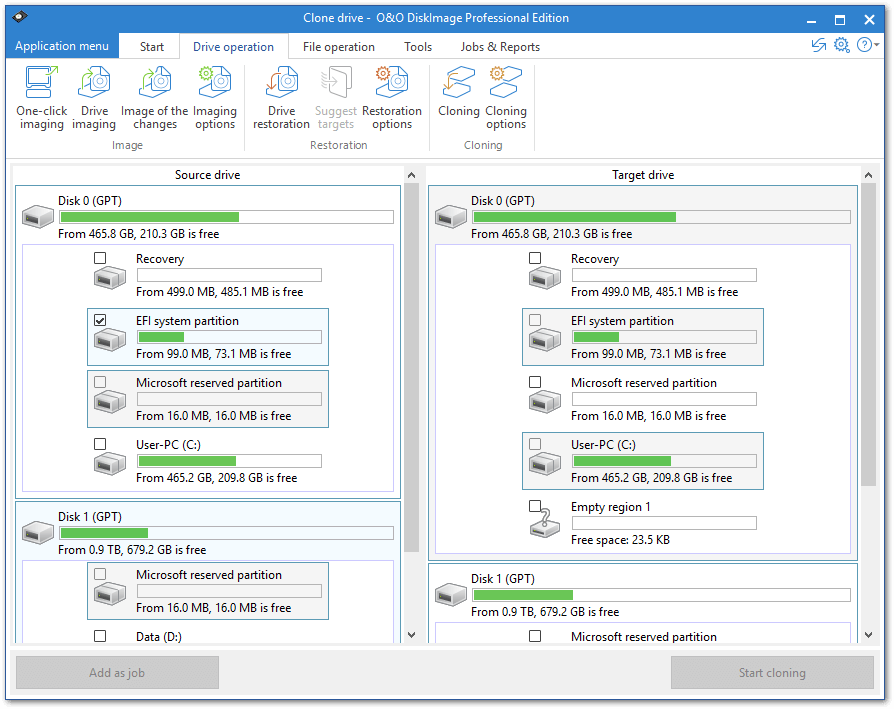Check the source Recovery partition checkbox

pos(100,258)
